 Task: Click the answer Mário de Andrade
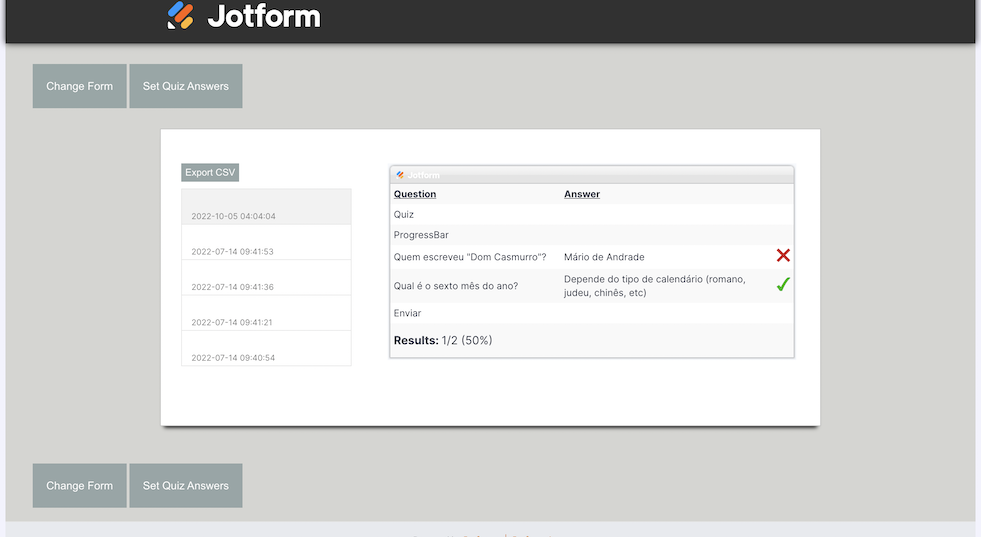pos(604,257)
